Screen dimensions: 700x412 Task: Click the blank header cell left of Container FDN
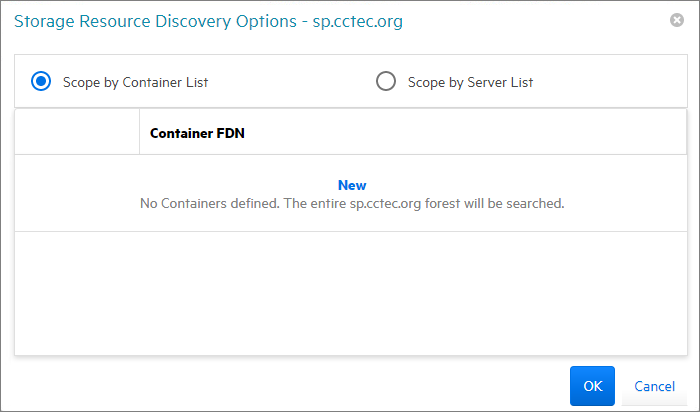pos(77,132)
